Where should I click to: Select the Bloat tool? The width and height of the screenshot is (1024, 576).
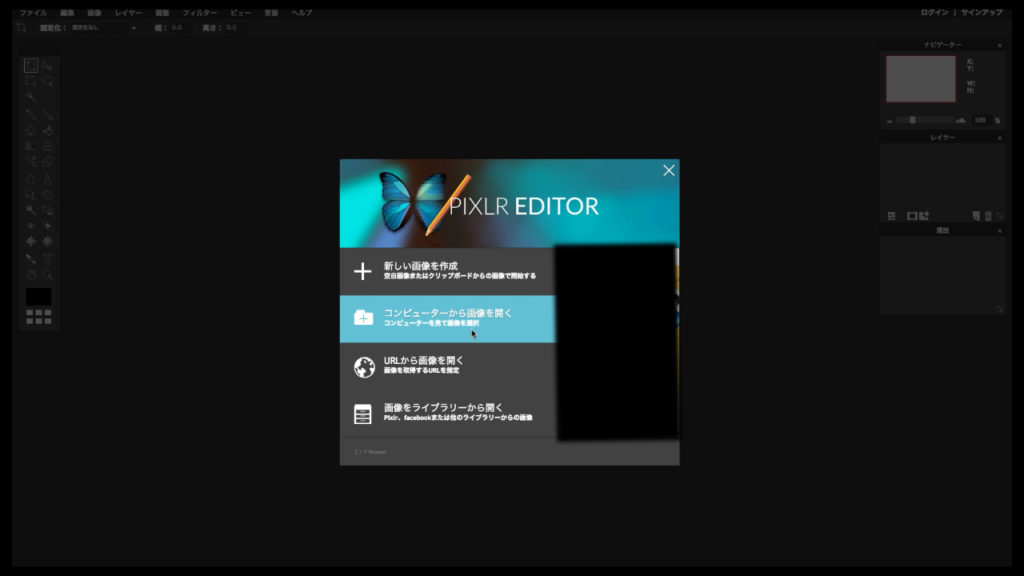click(31, 241)
